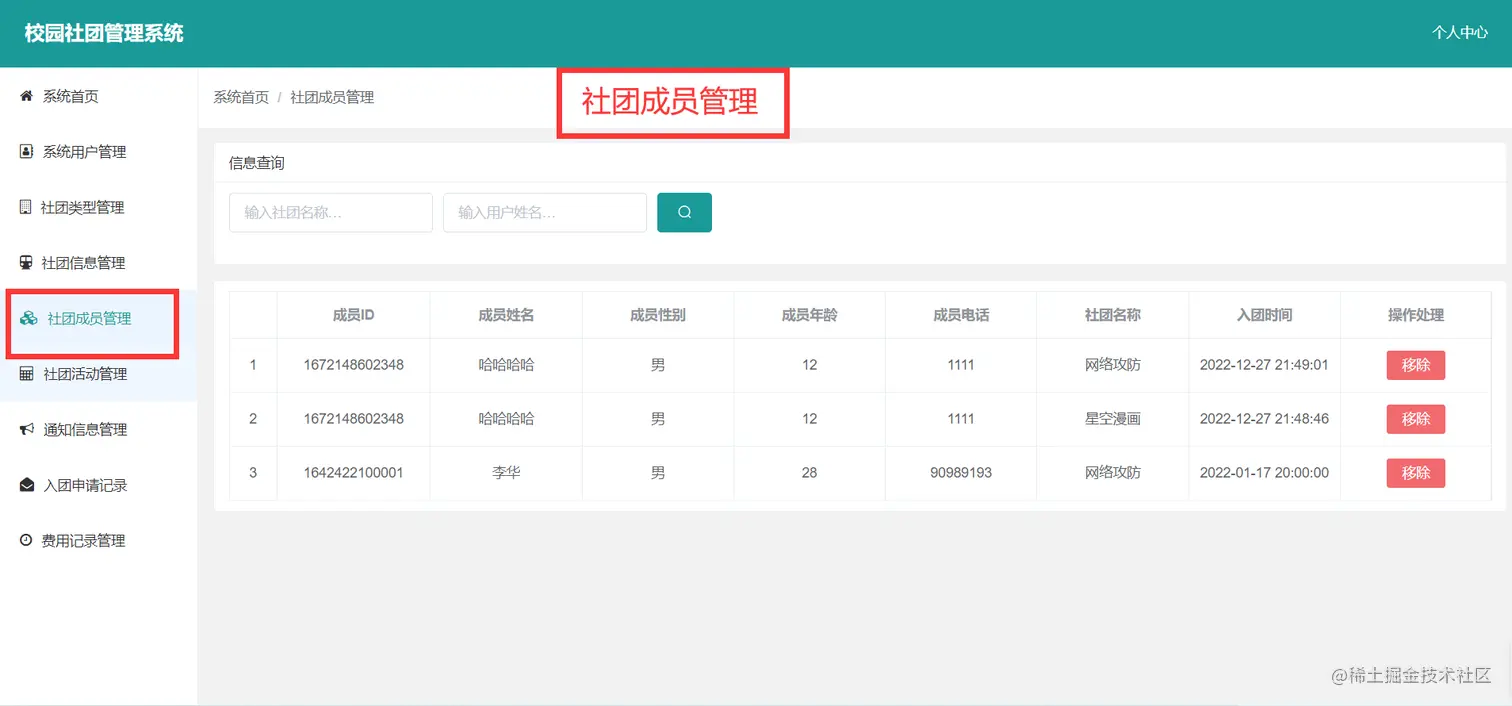Click the magnifier search button
The image size is (1512, 706).
click(x=684, y=212)
